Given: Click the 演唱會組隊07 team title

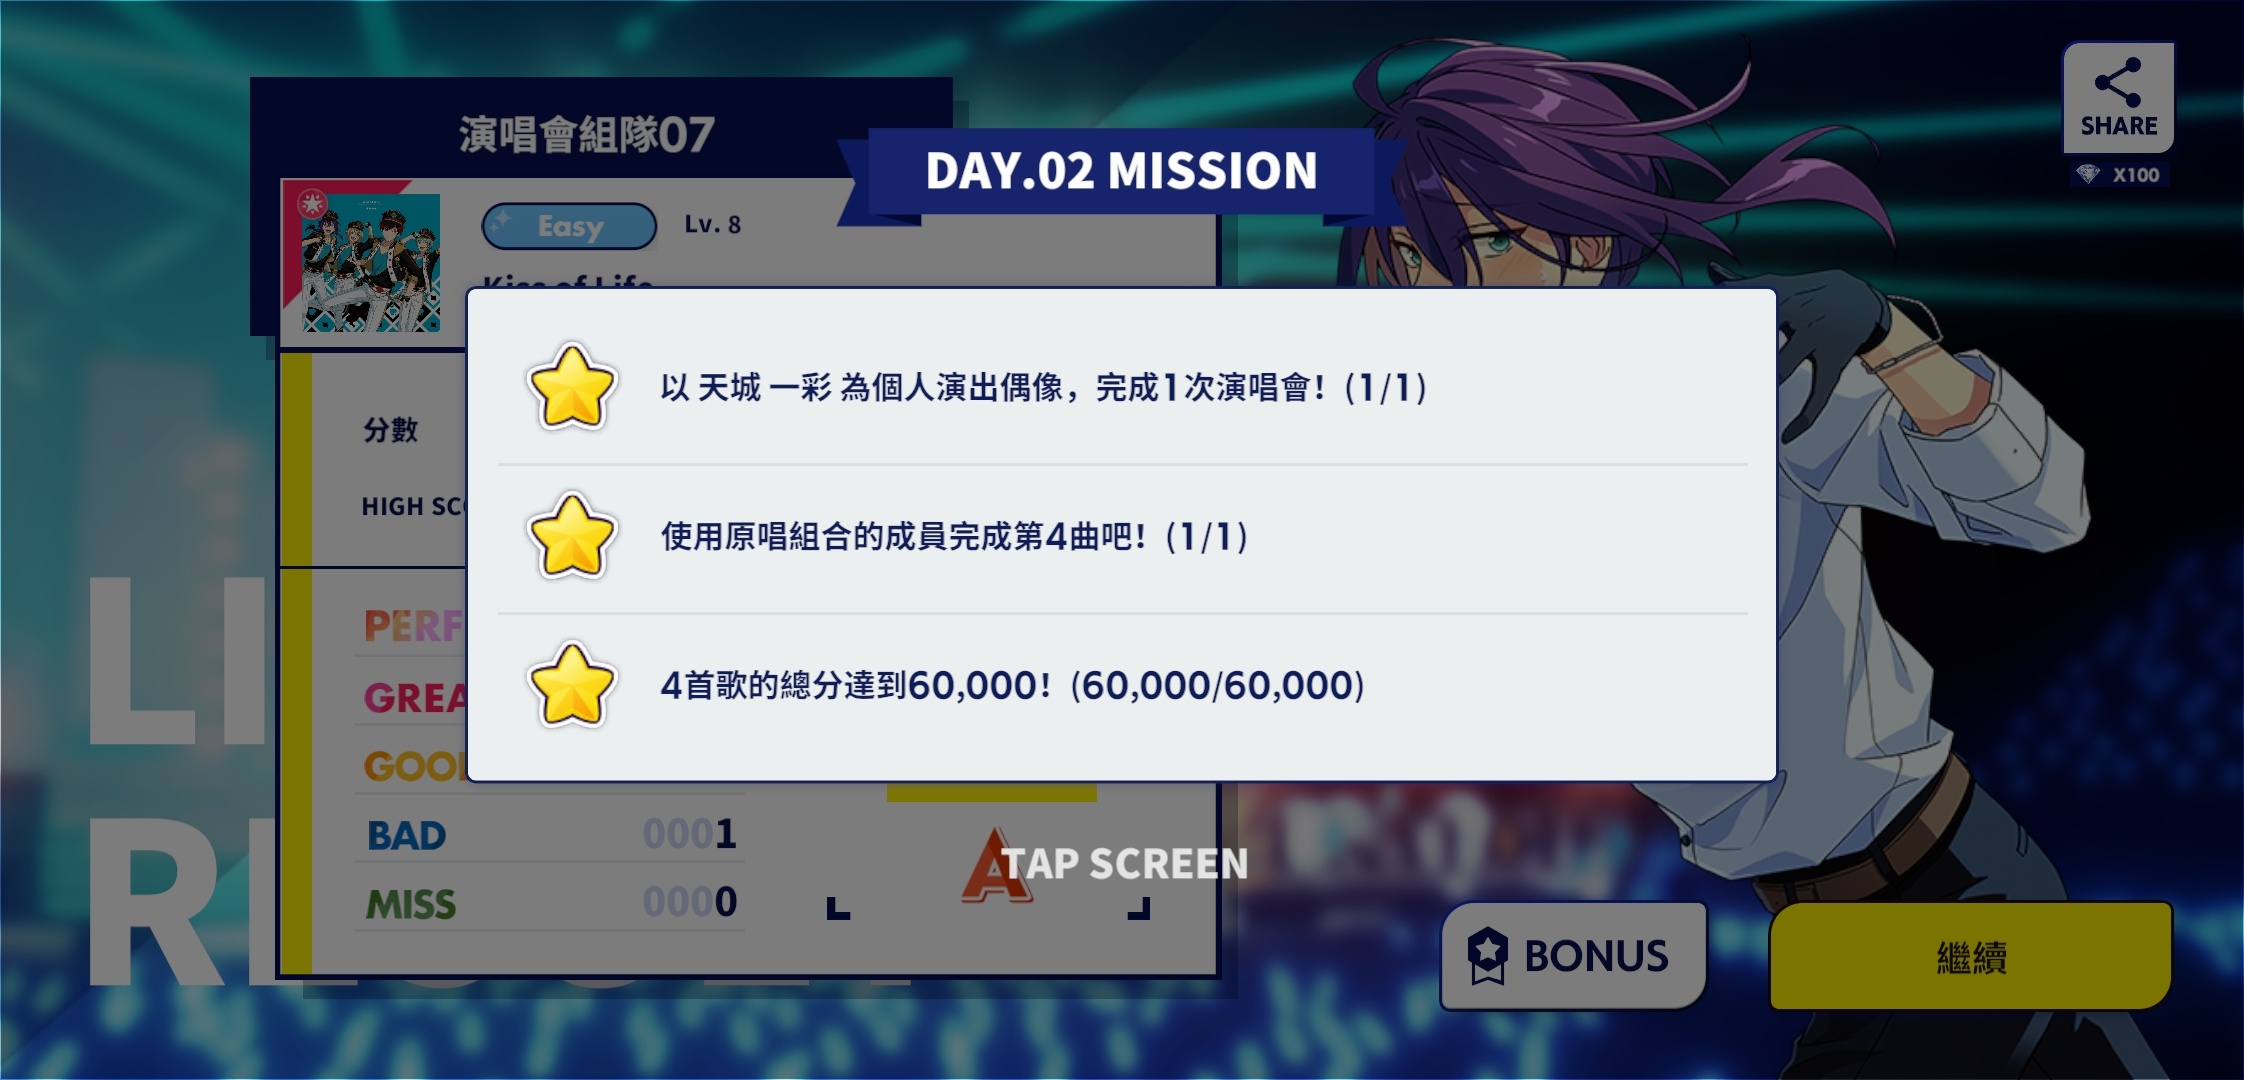Looking at the screenshot, I should coord(586,134).
